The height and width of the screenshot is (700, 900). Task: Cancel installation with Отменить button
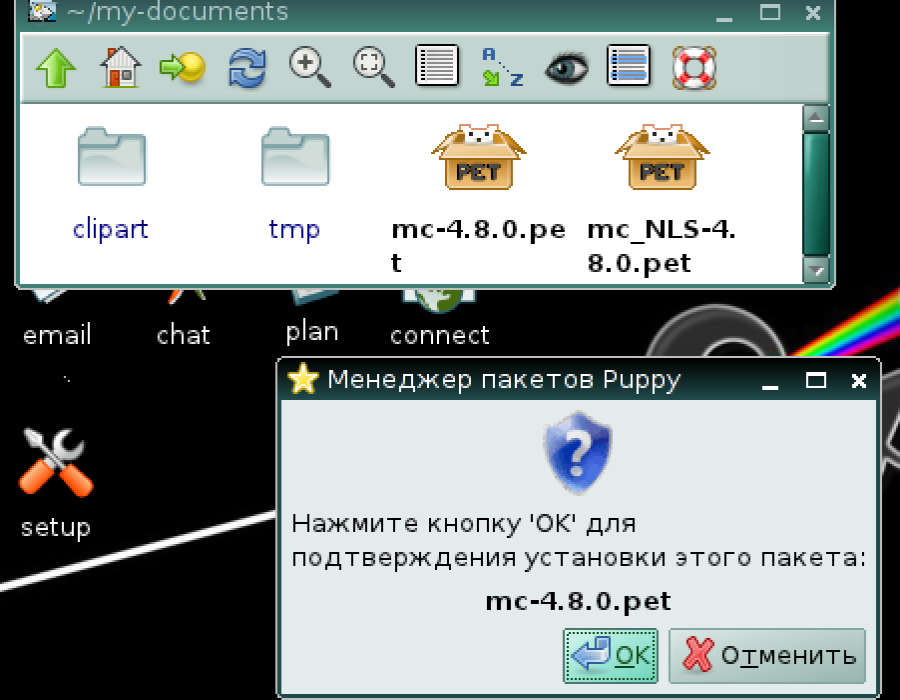pos(767,655)
